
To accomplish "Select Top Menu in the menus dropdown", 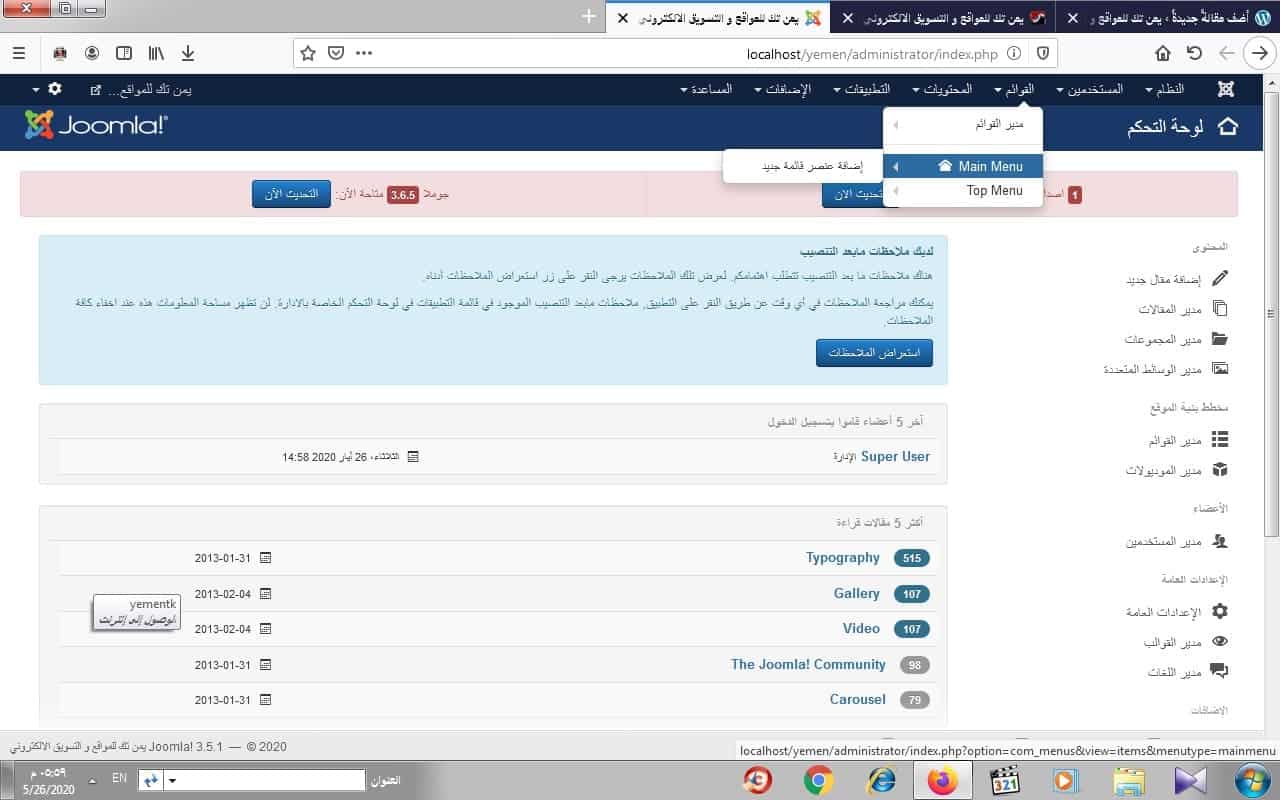I will [963, 190].
